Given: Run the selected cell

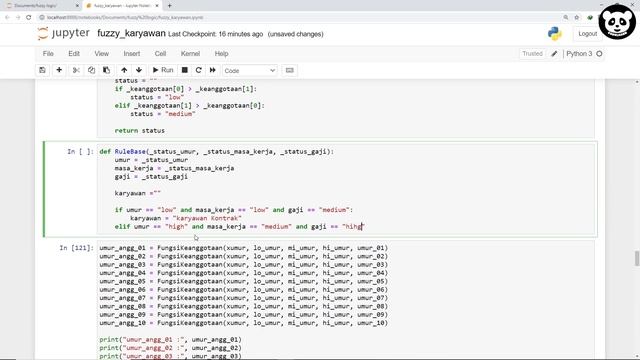Looking at the screenshot, I should point(163,70).
